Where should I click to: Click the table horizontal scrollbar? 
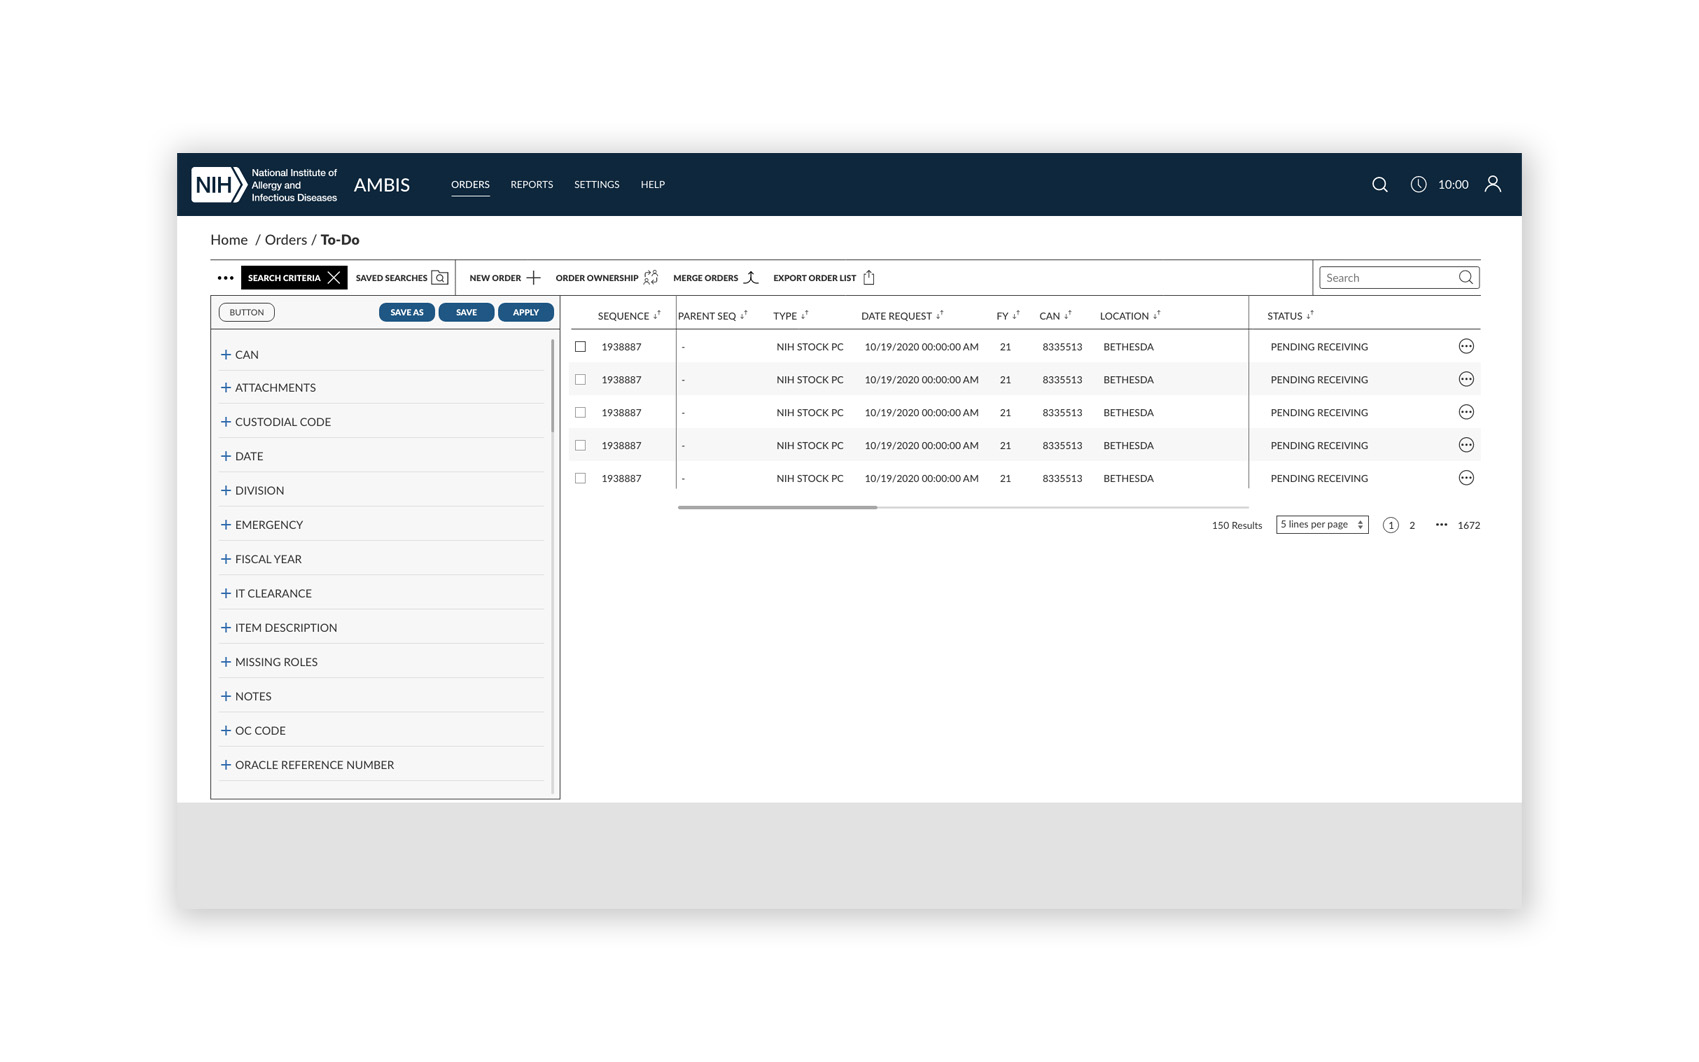pos(777,508)
